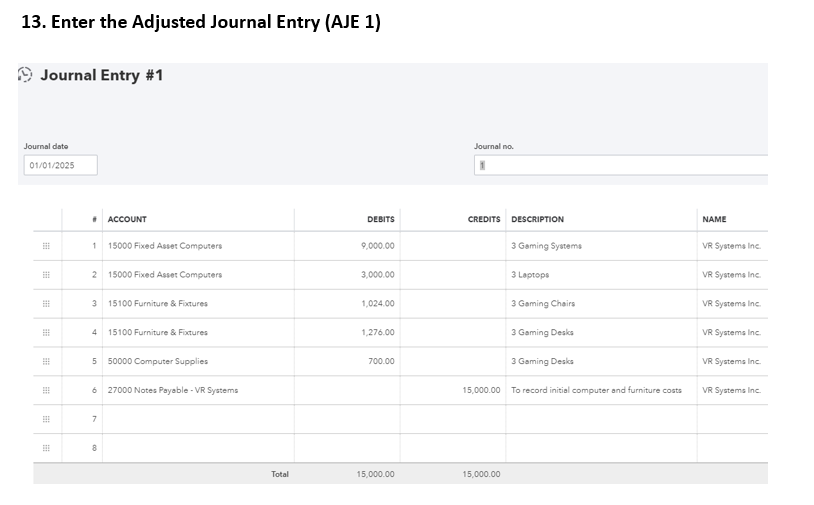The height and width of the screenshot is (505, 814).
Task: Click the description 3 Gaming Chairs
Action: pos(542,304)
